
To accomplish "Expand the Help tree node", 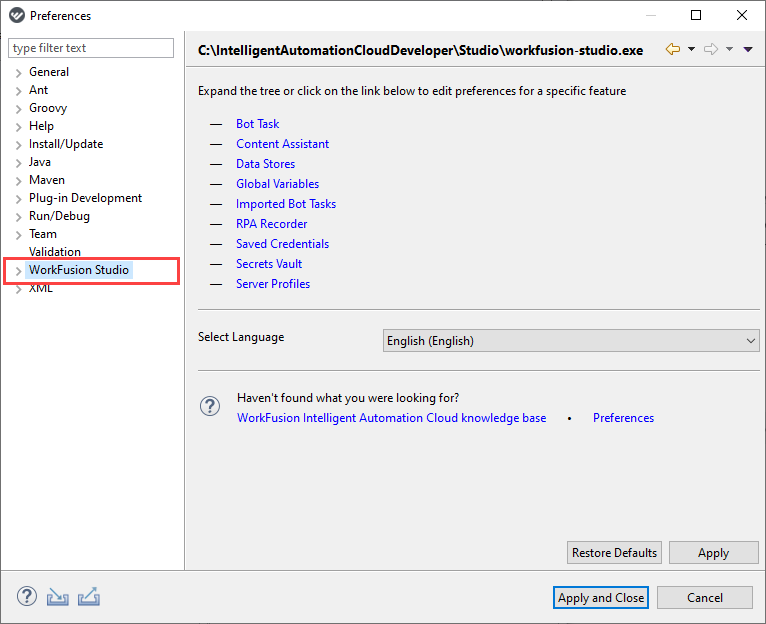I will [x=19, y=127].
